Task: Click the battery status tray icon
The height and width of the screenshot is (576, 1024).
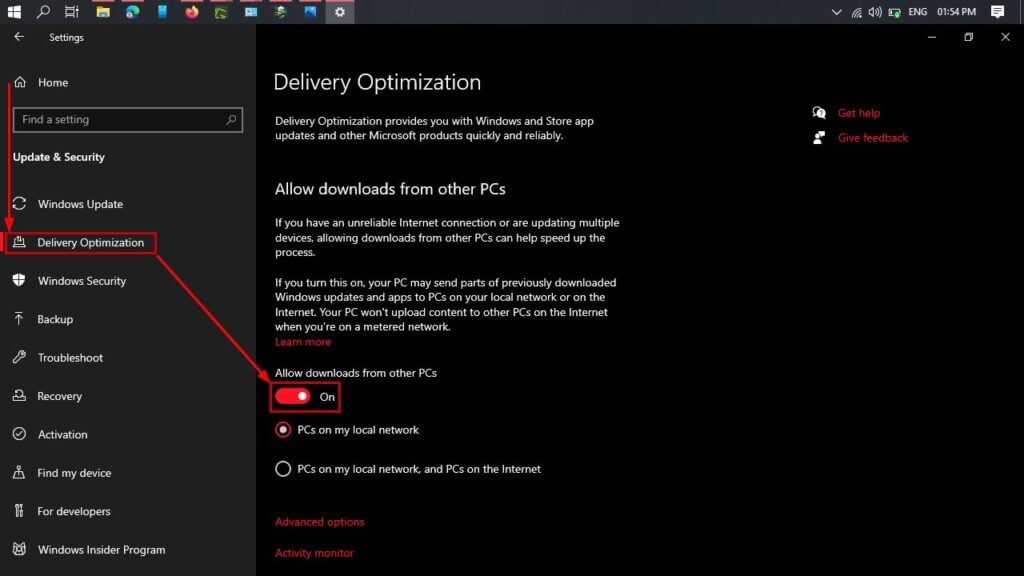Action: pyautogui.click(x=895, y=12)
